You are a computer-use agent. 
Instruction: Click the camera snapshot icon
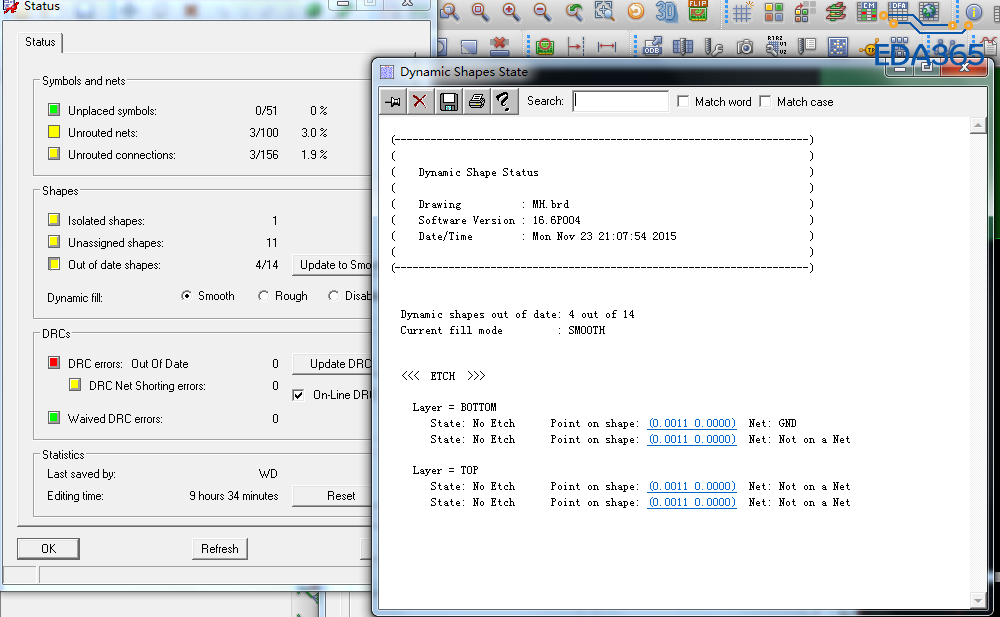click(x=745, y=47)
